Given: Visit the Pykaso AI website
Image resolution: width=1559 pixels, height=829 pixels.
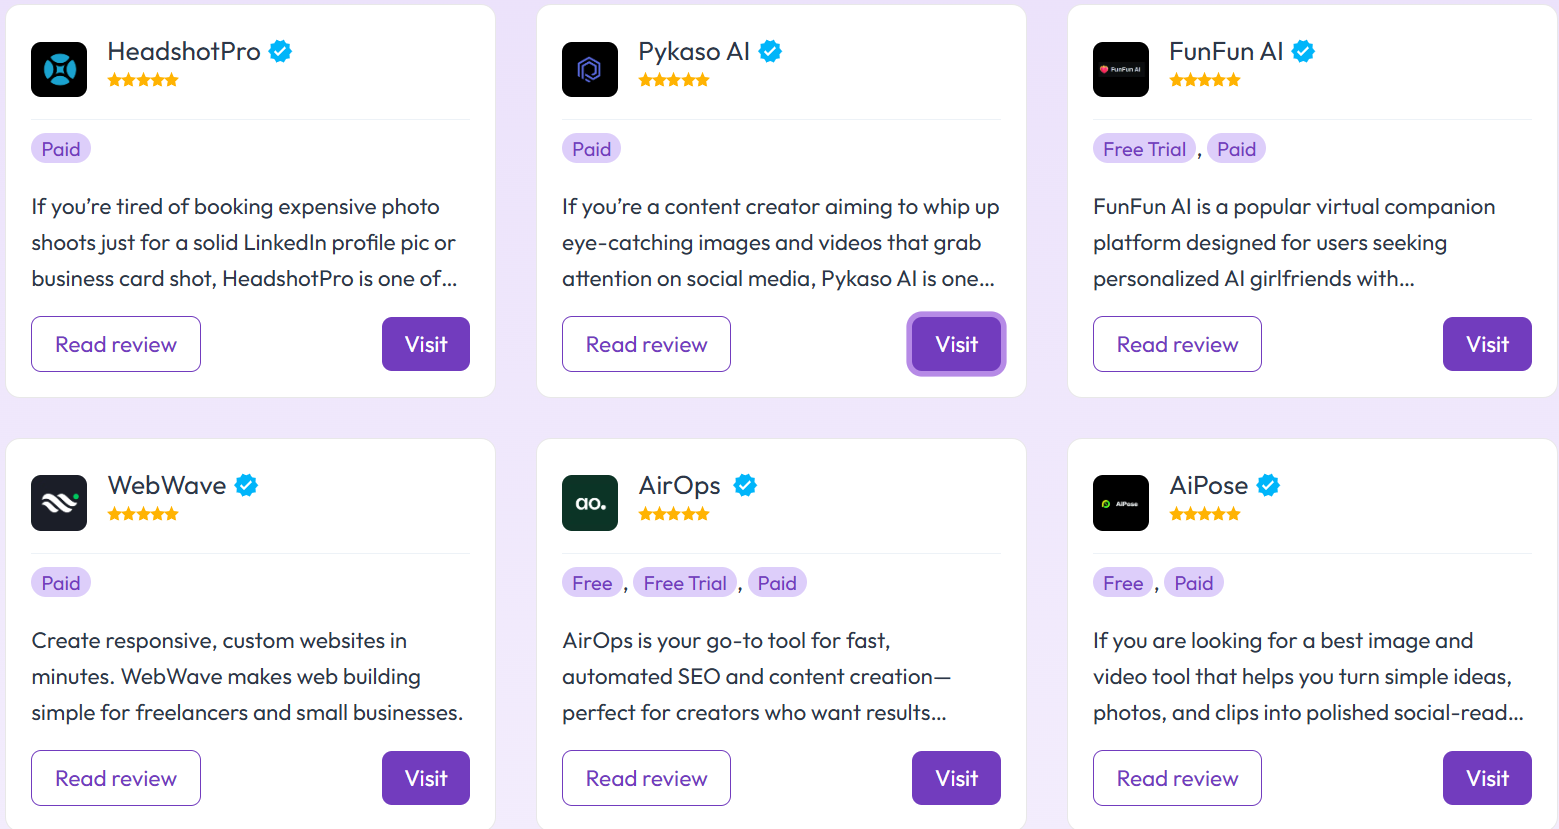Looking at the screenshot, I should [956, 344].
